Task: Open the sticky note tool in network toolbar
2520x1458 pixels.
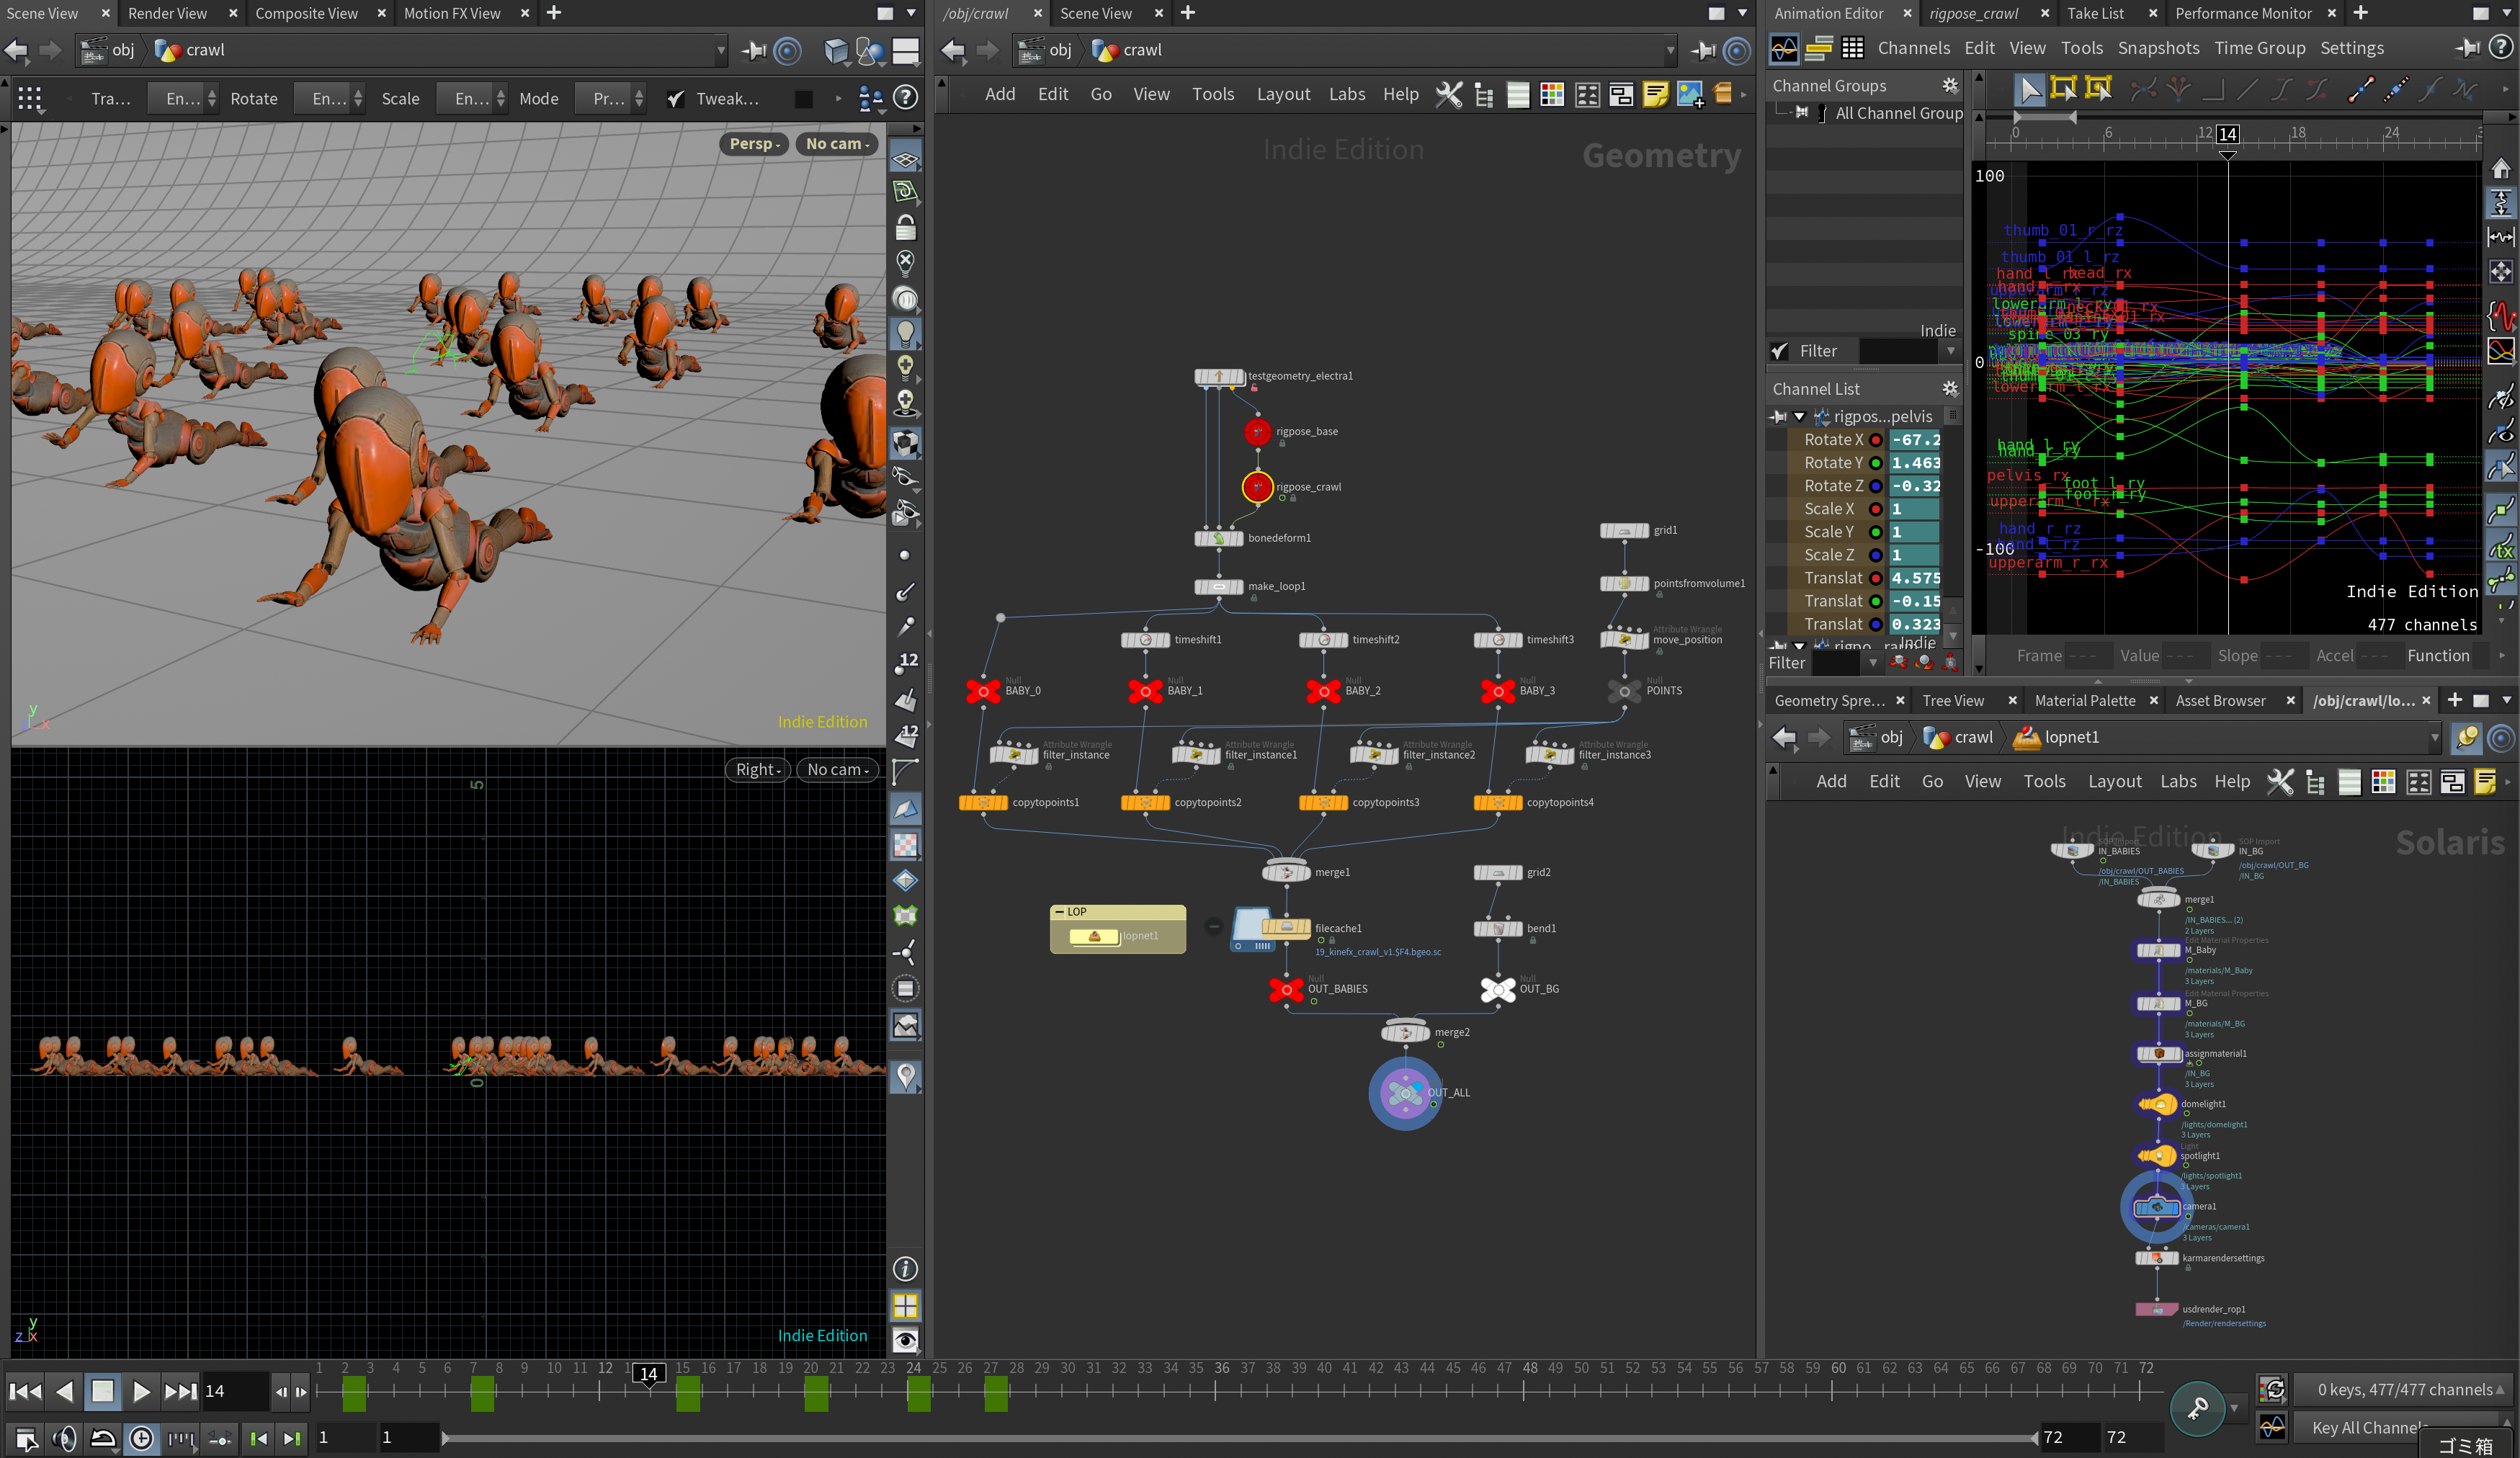Action: point(1655,95)
